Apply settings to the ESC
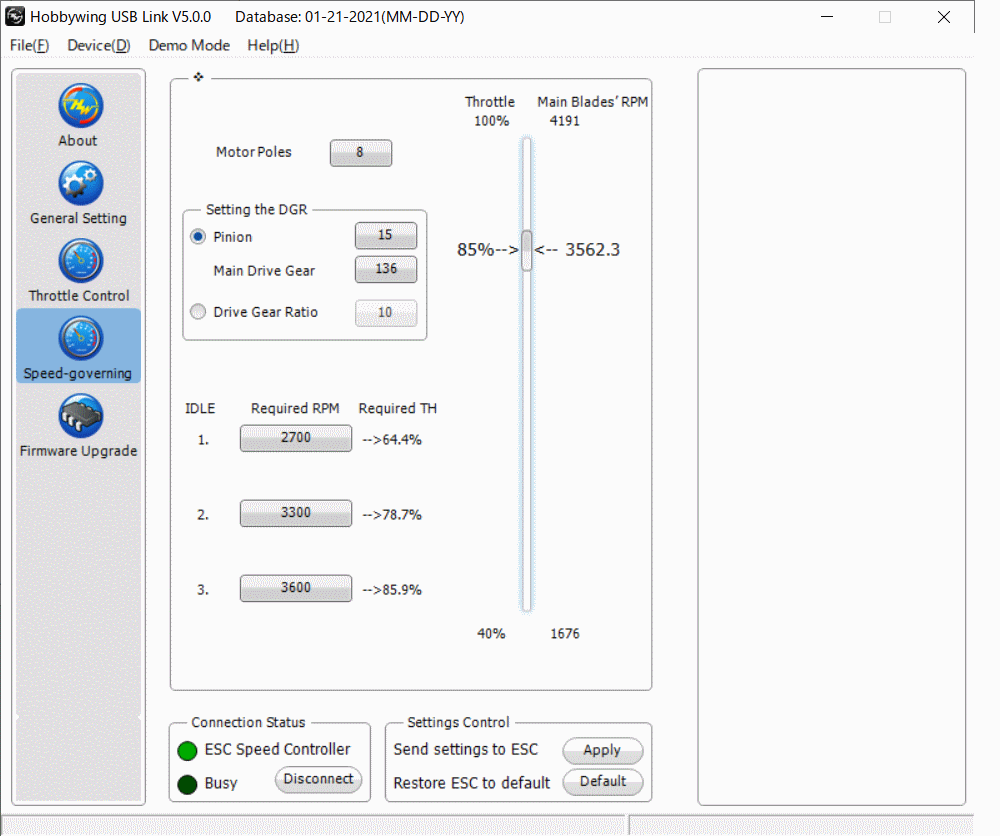Viewport: 1000px width, 836px height. (603, 751)
